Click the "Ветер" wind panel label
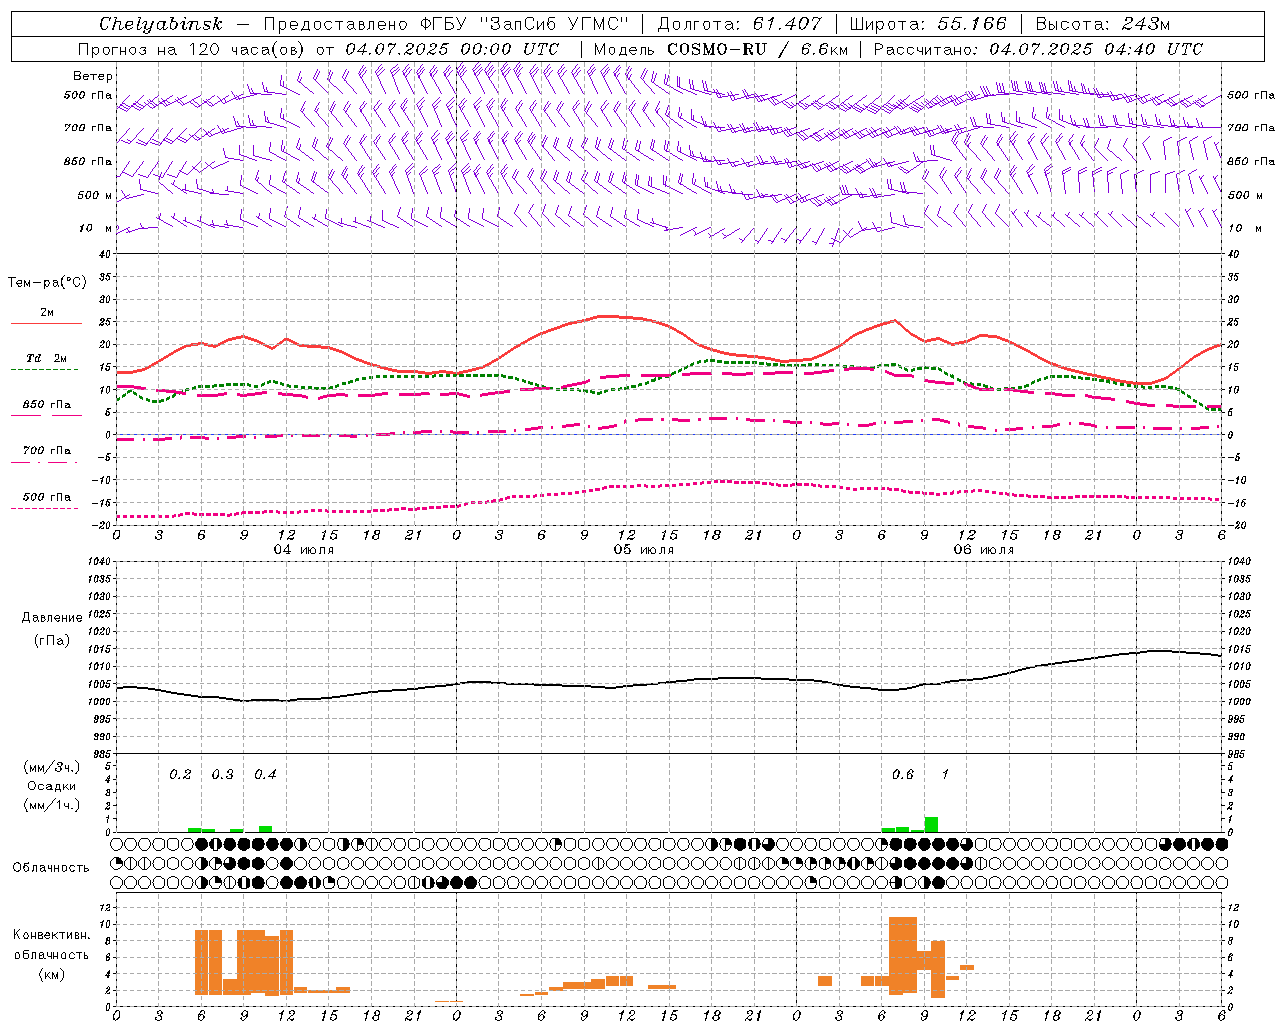1280x1024 pixels. (93, 76)
